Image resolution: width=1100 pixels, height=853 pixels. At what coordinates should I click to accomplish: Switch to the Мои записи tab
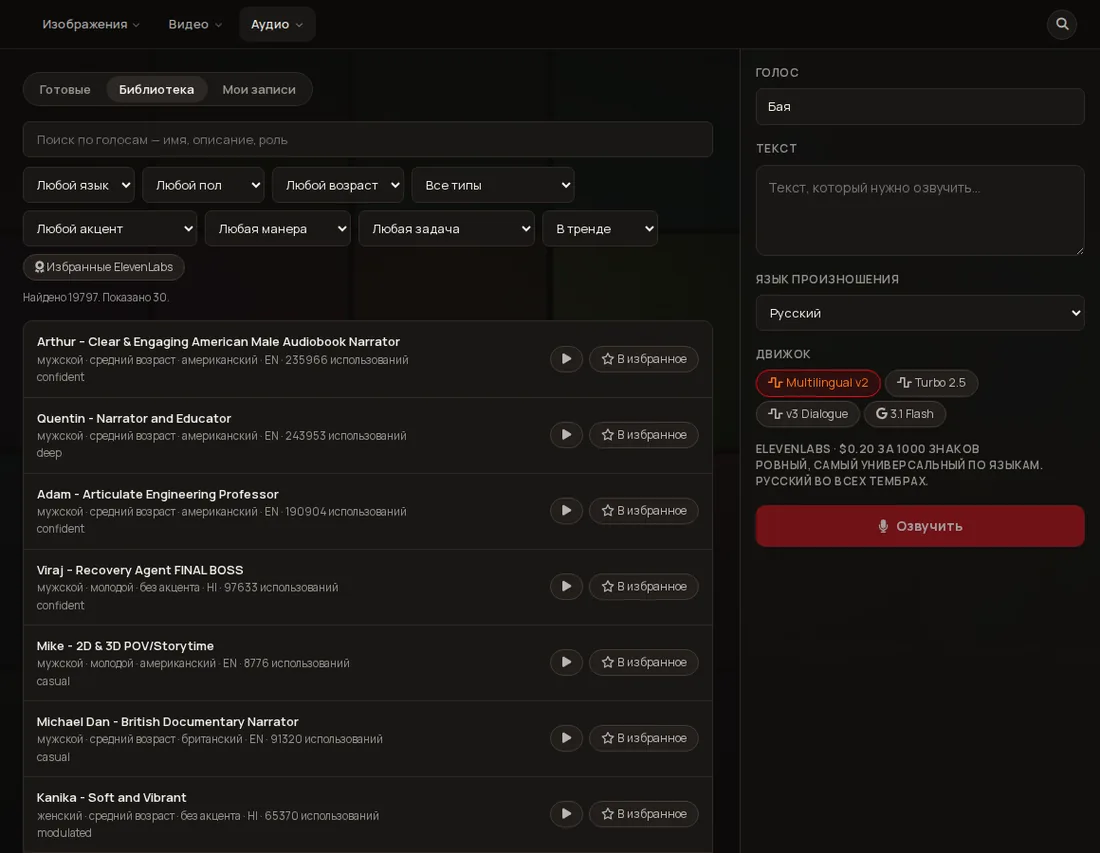tap(259, 90)
